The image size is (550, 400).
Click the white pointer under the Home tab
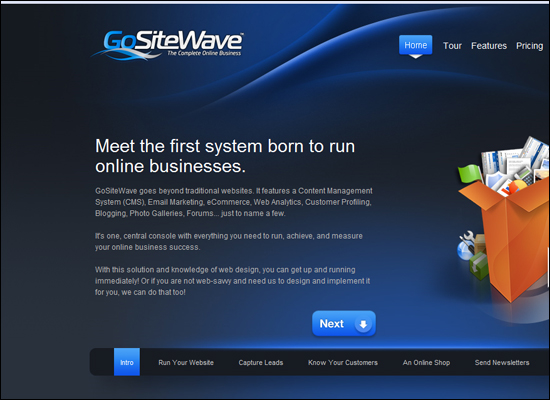pos(416,56)
